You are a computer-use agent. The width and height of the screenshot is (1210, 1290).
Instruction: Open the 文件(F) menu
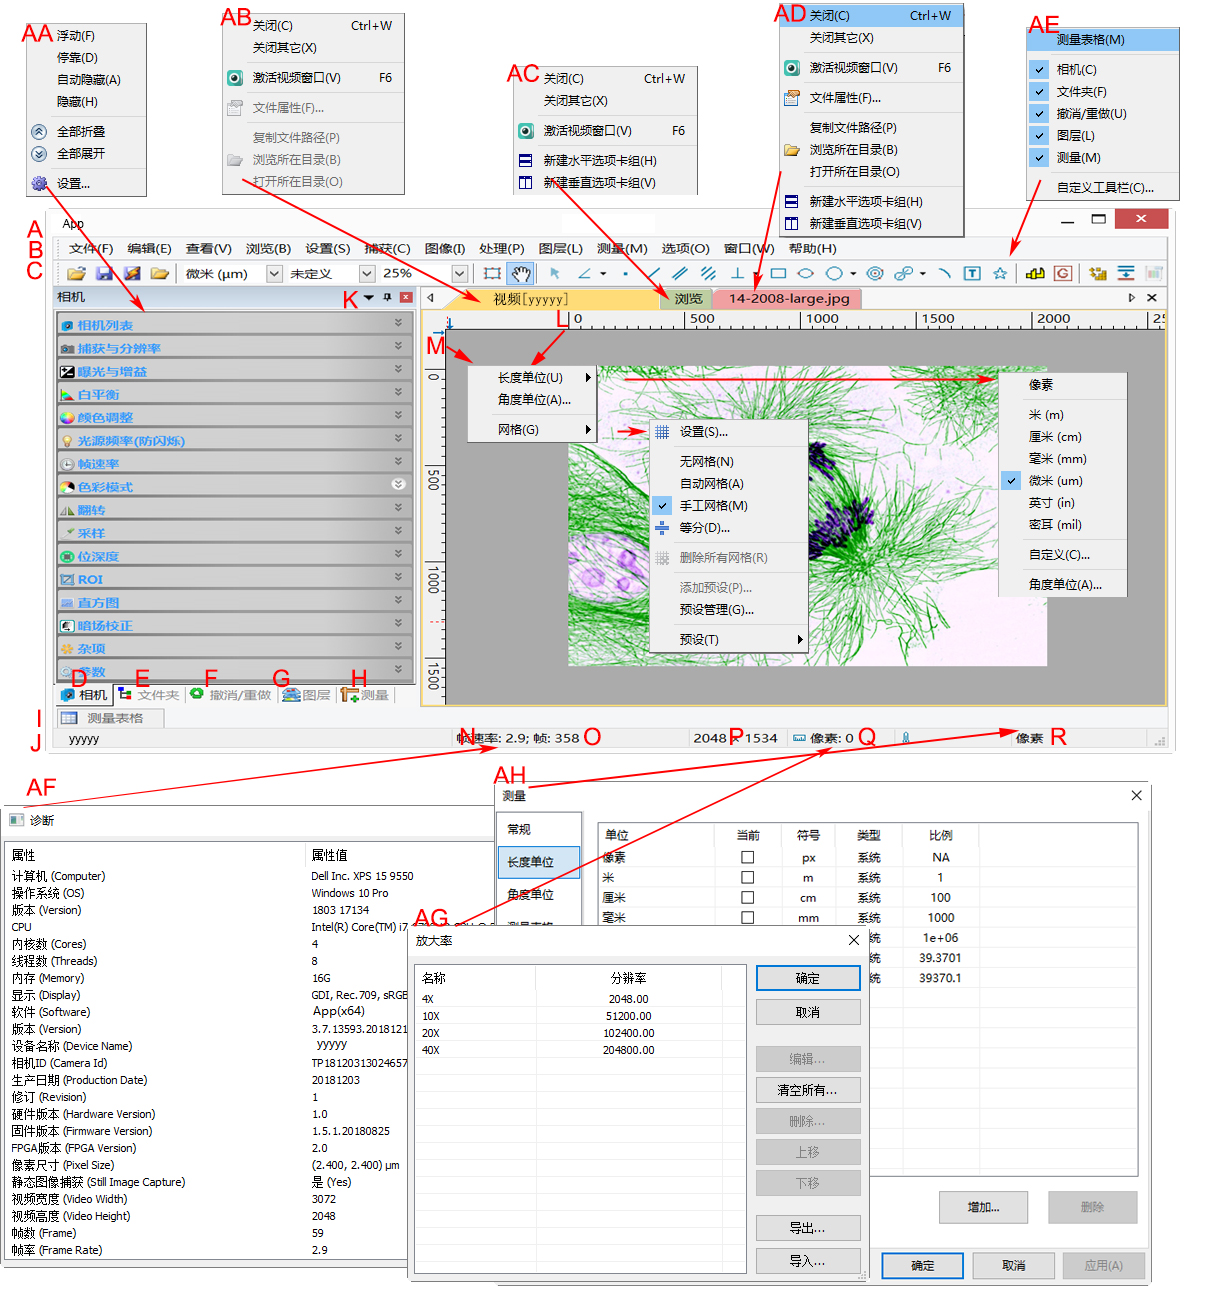91,248
